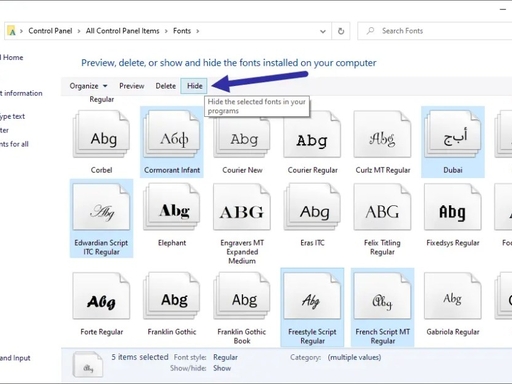Select the Elephant font icon
Viewport: 512px width, 384px height.
172,207
